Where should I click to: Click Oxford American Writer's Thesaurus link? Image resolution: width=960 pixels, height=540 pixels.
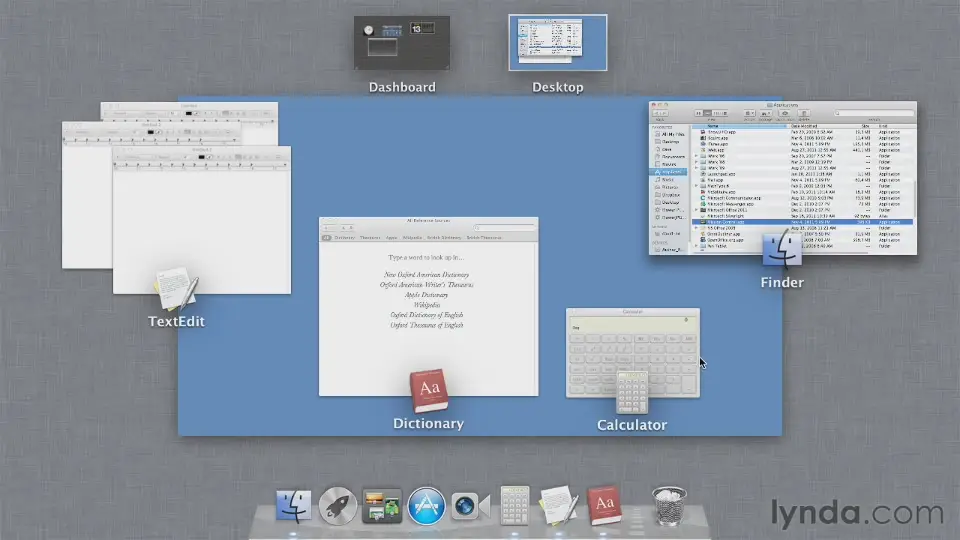click(426, 285)
